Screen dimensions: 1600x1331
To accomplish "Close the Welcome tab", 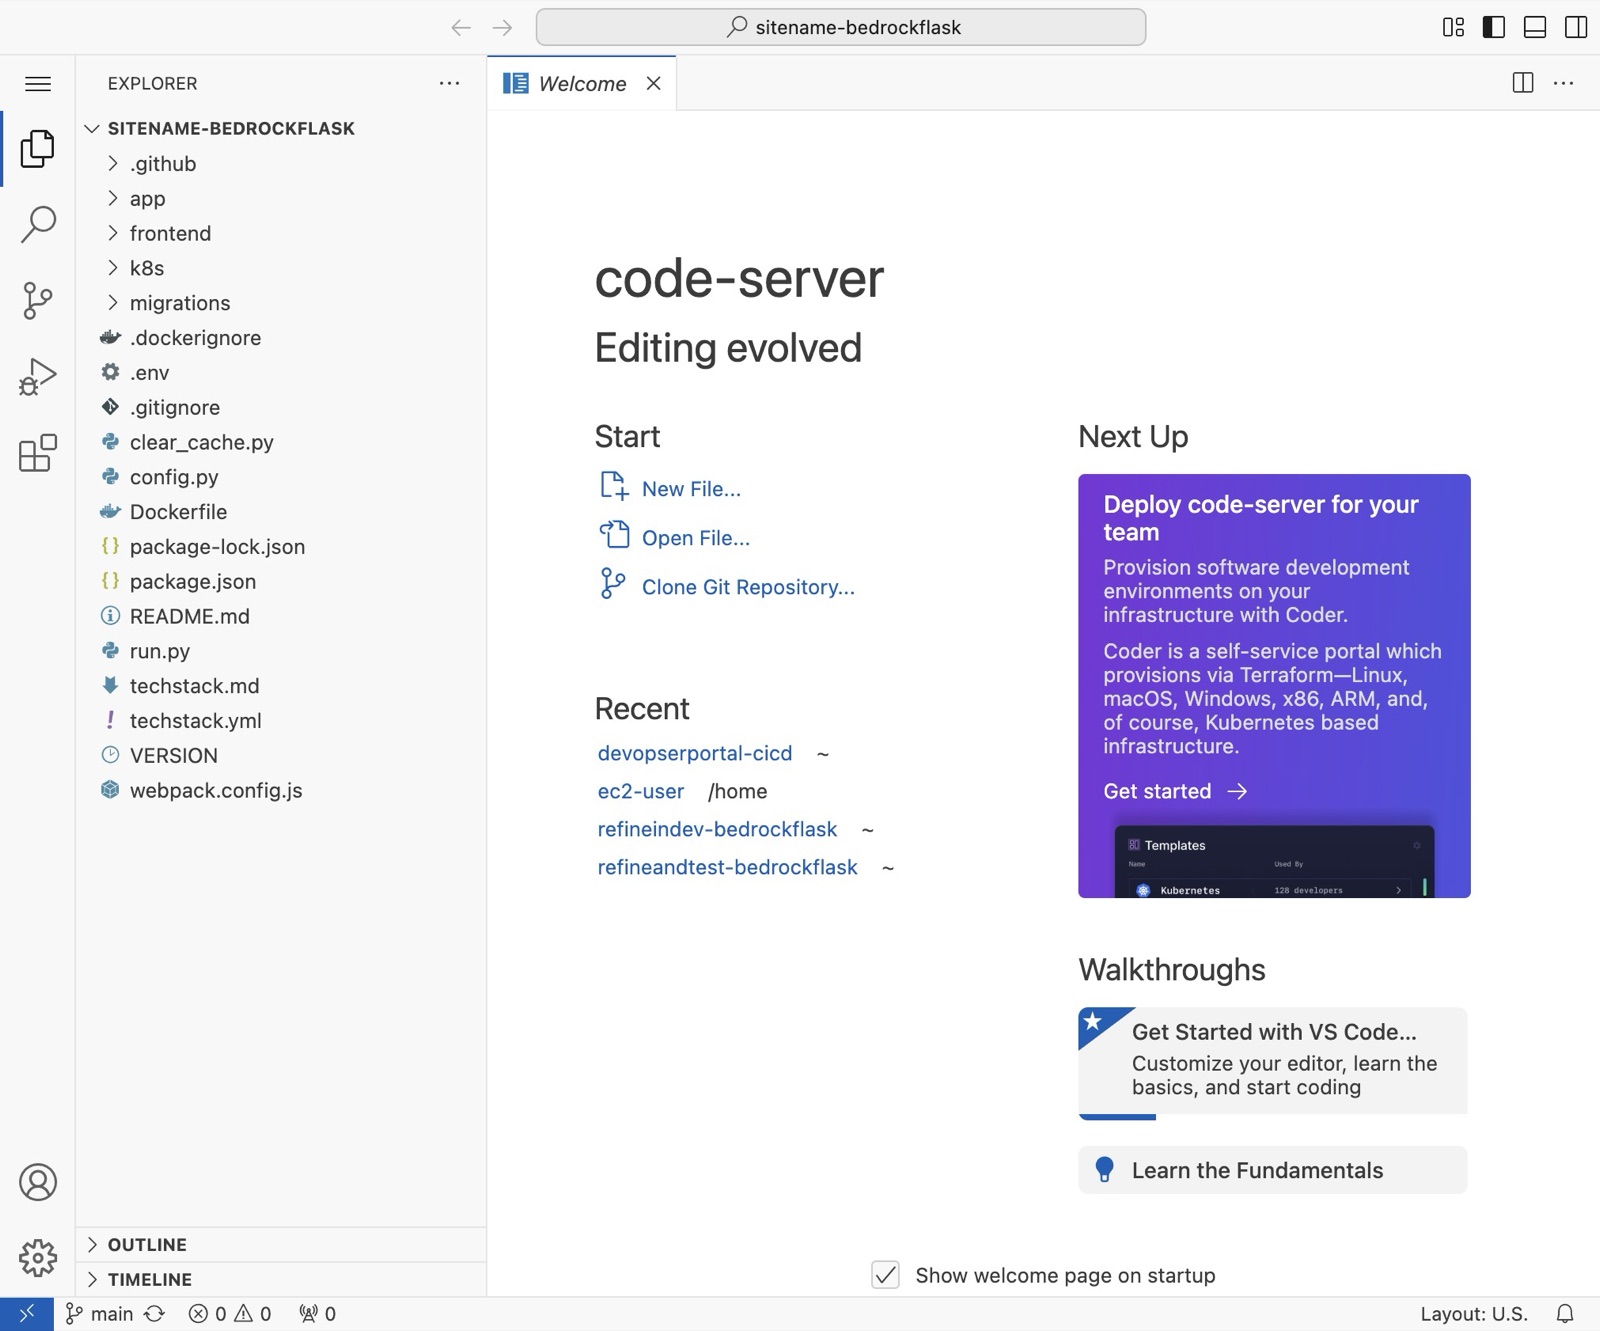I will tap(653, 83).
